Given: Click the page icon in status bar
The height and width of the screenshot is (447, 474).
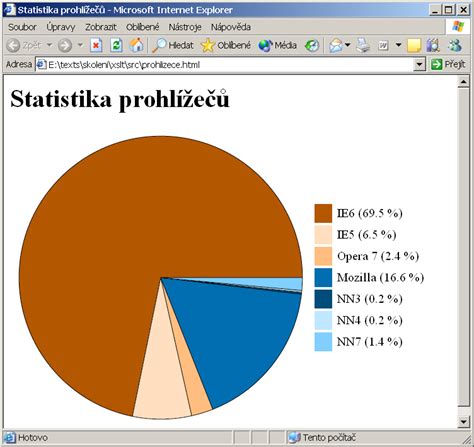Looking at the screenshot, I should 10,437.
